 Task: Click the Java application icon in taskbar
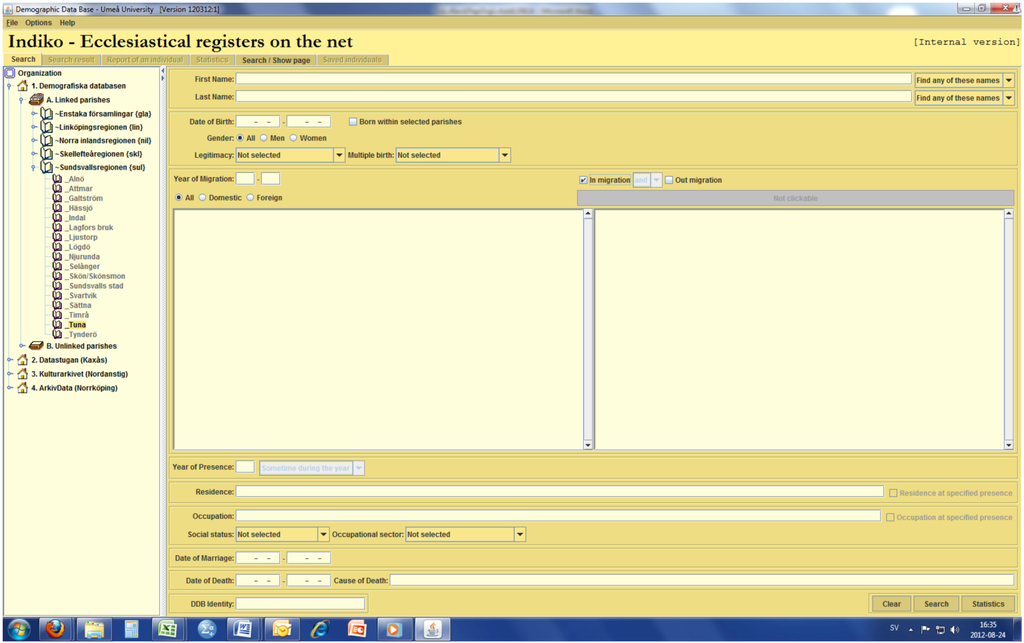pos(432,629)
